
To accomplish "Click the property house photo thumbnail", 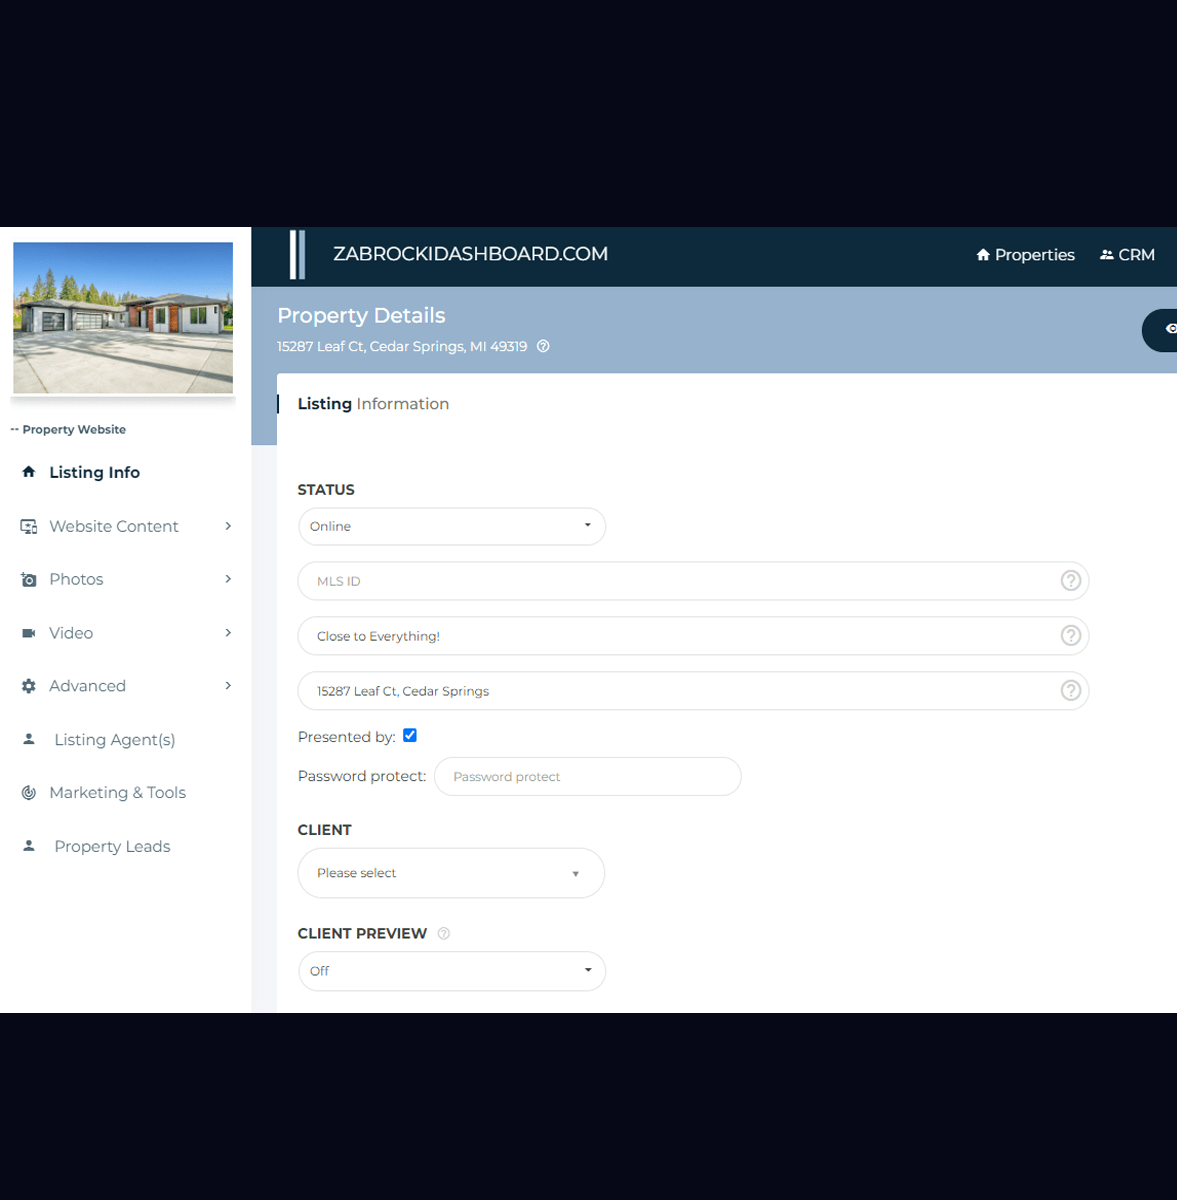I will [123, 318].
